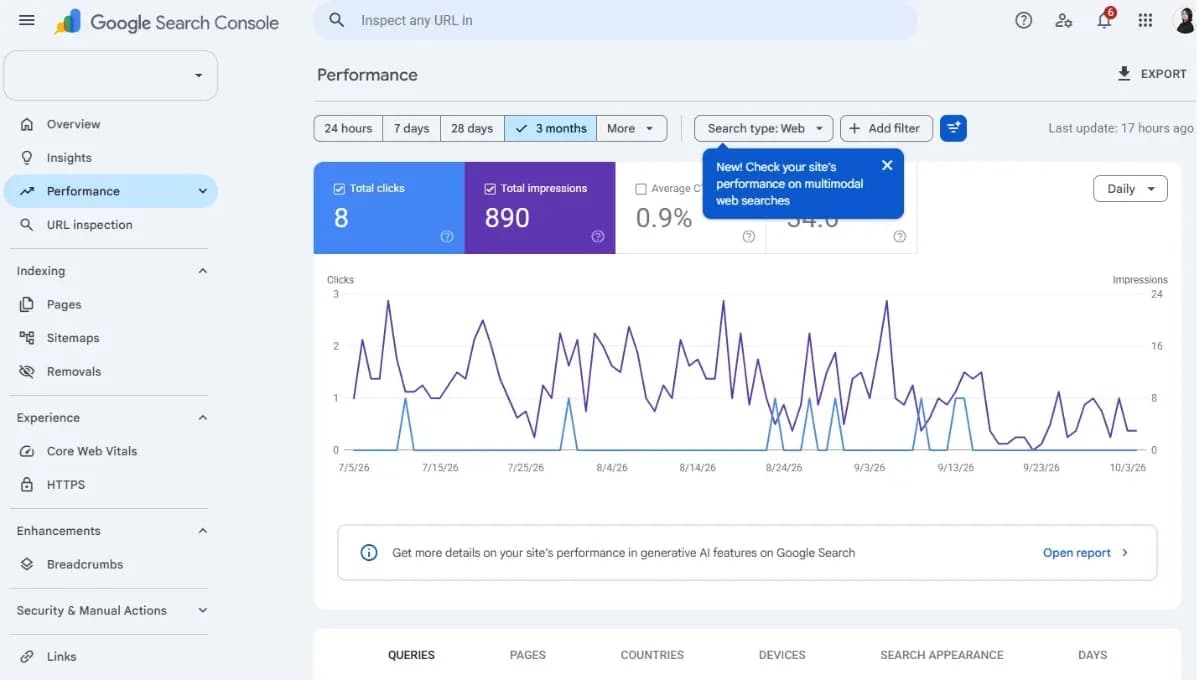Open the Google apps grid

(1145, 20)
